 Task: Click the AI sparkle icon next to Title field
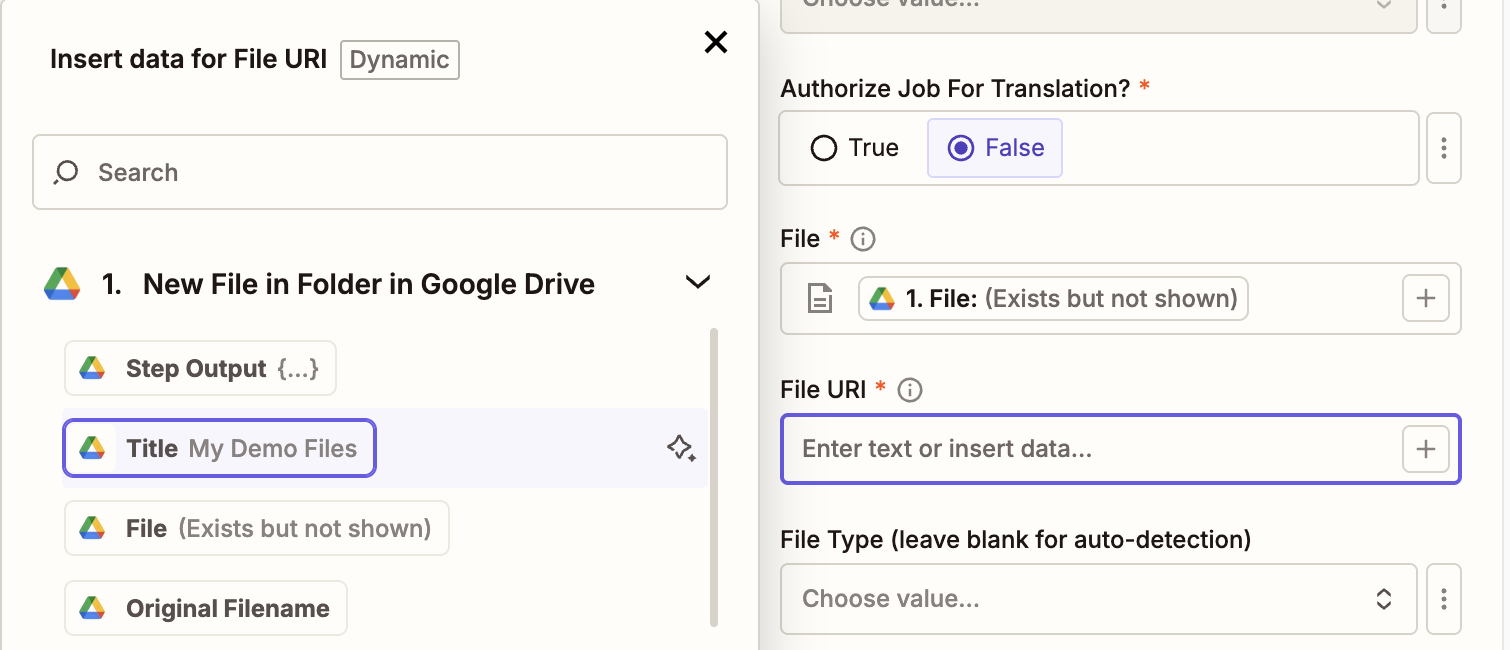click(x=681, y=448)
